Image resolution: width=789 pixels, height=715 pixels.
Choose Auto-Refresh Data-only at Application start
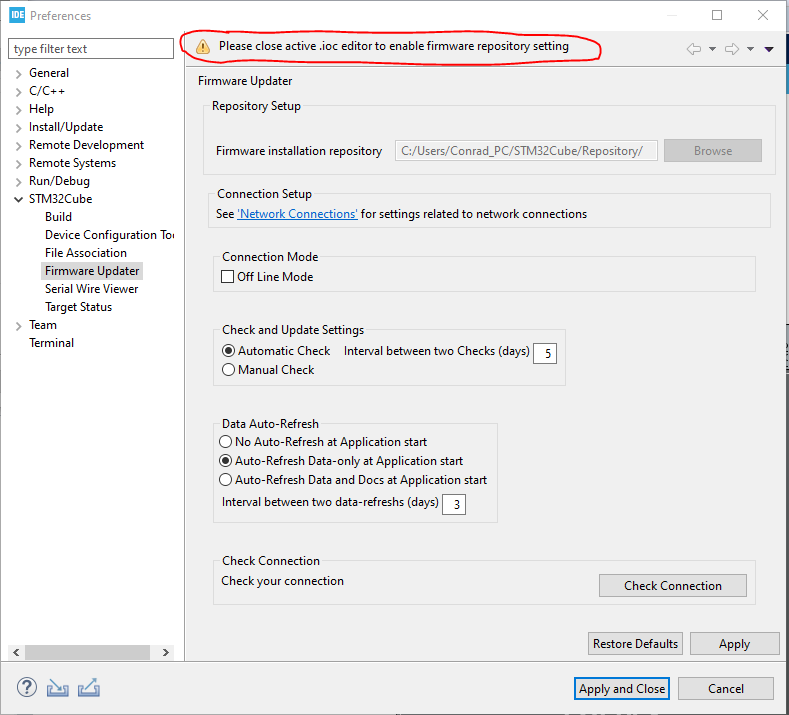[225, 461]
